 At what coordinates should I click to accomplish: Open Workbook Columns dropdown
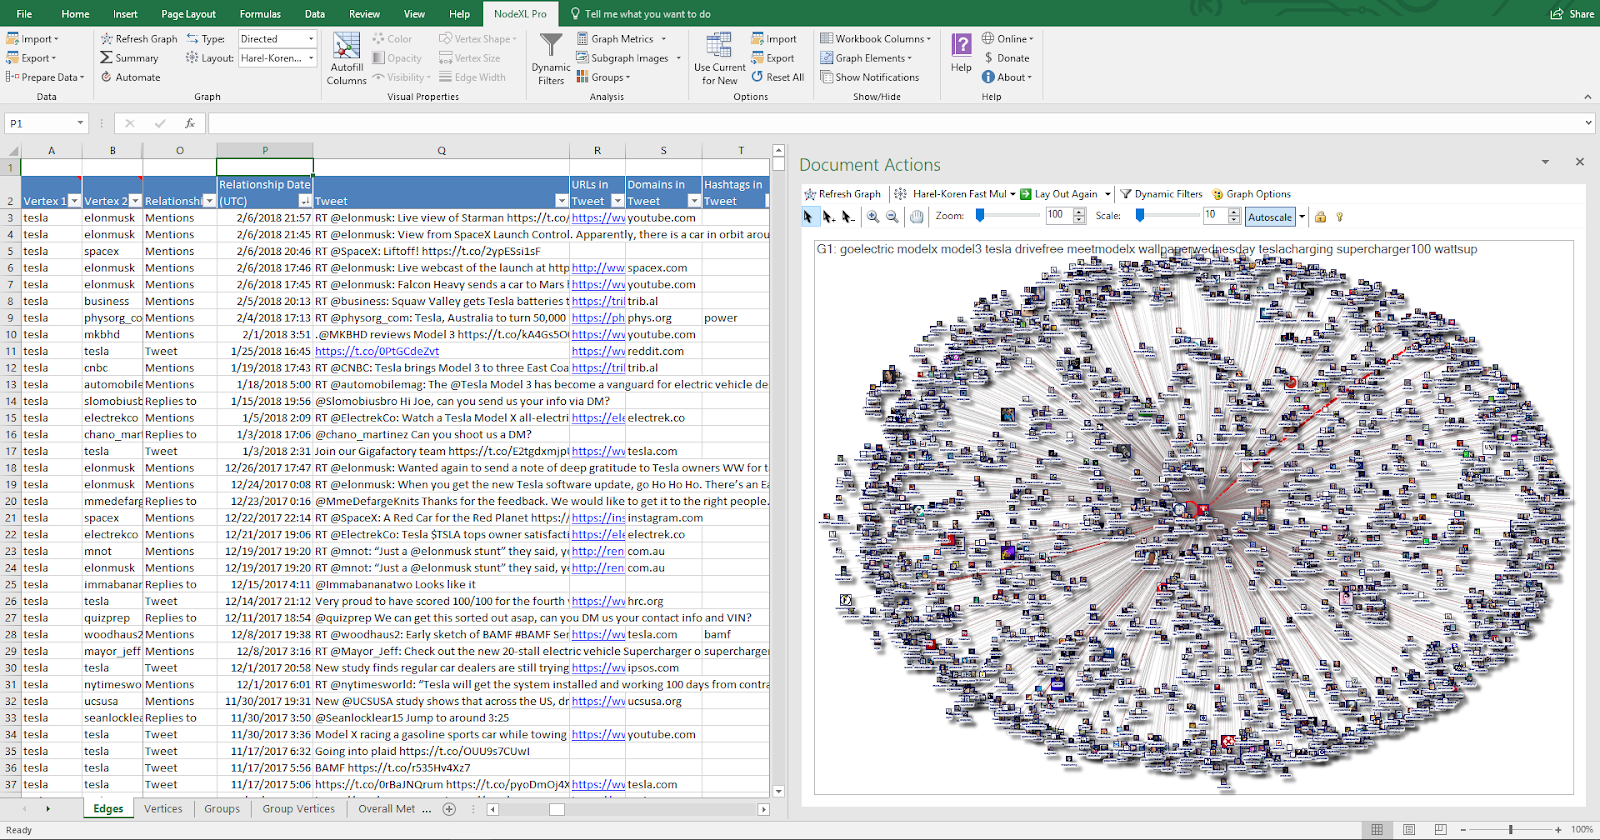point(875,39)
